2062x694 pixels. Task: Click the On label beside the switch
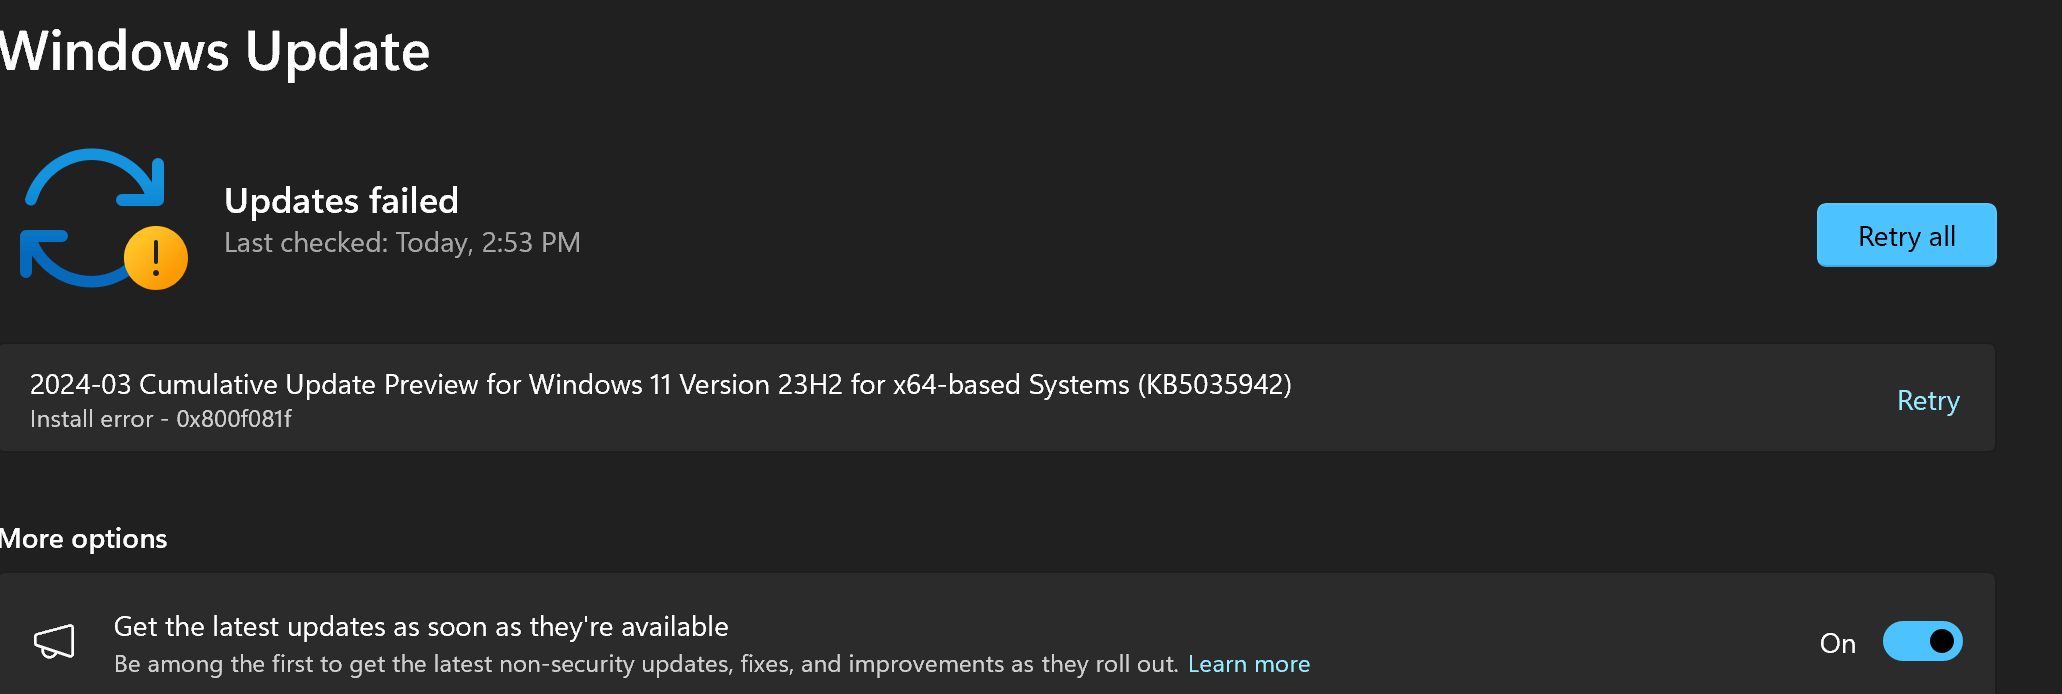(x=1838, y=643)
